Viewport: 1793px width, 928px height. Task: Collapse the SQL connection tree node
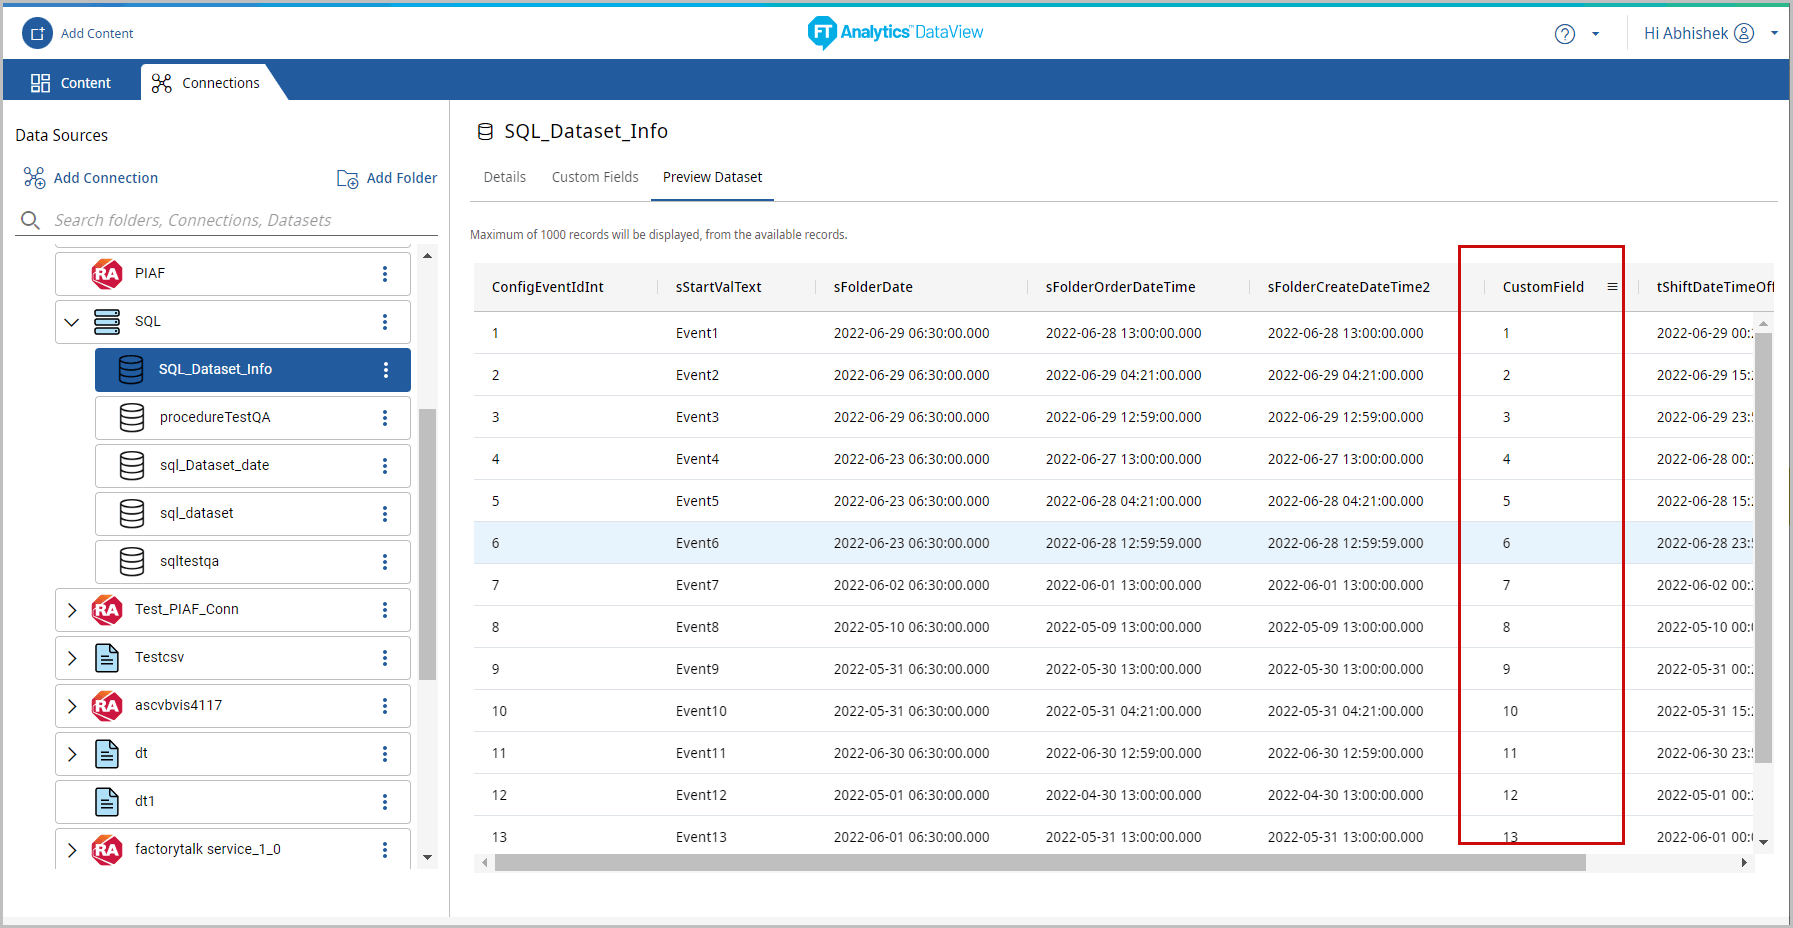coord(71,322)
